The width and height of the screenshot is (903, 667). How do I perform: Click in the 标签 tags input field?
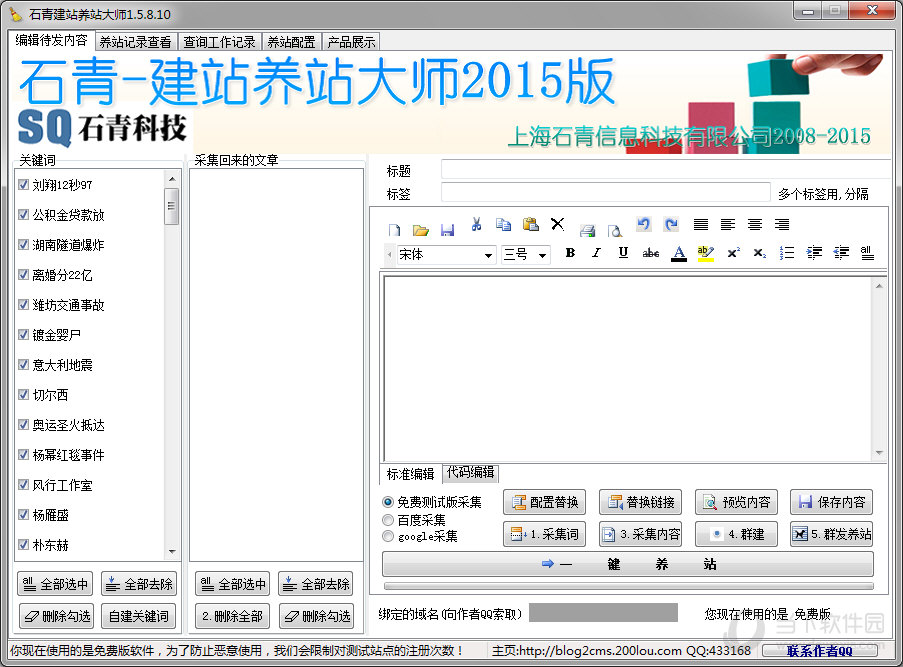click(x=606, y=192)
